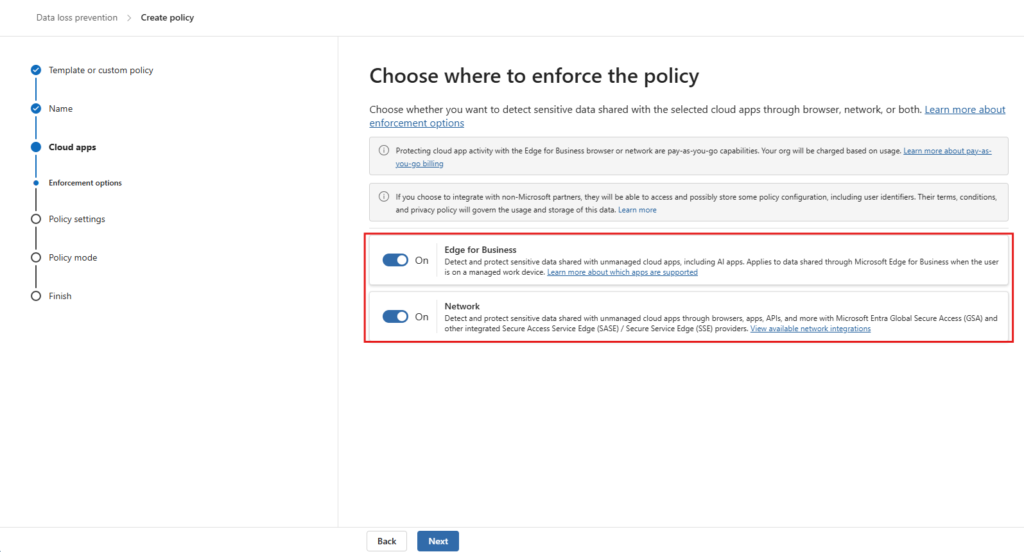Click the Cloud apps step circle icon

36,147
